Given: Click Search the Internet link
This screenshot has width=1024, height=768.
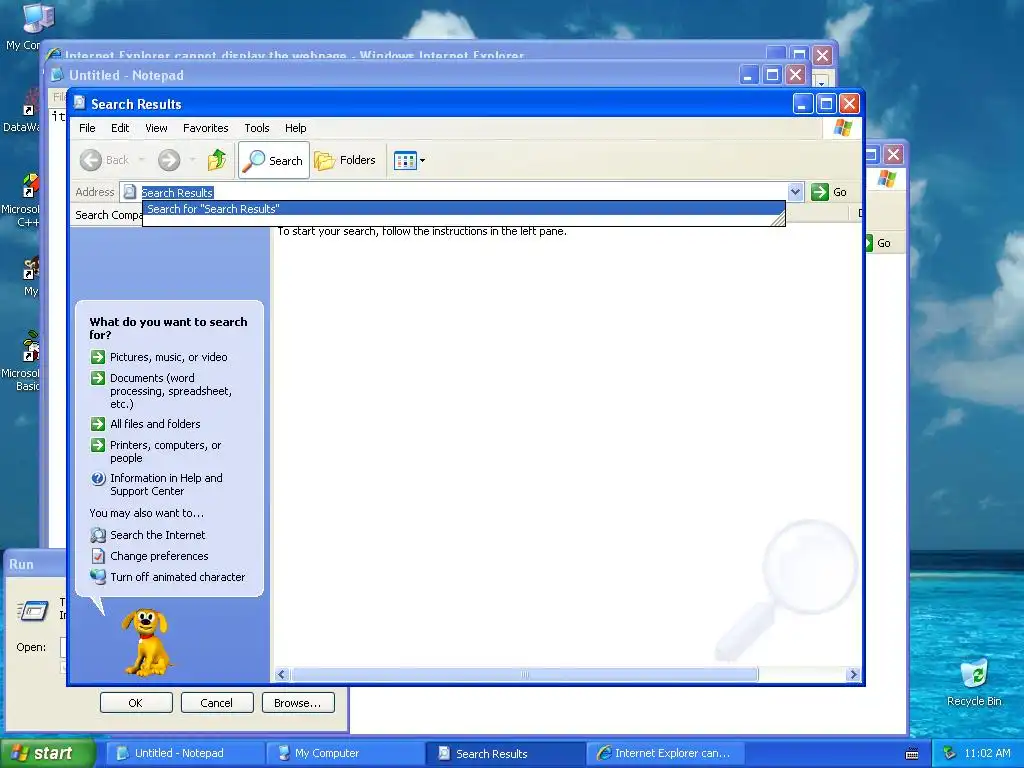Looking at the screenshot, I should click(x=157, y=535).
